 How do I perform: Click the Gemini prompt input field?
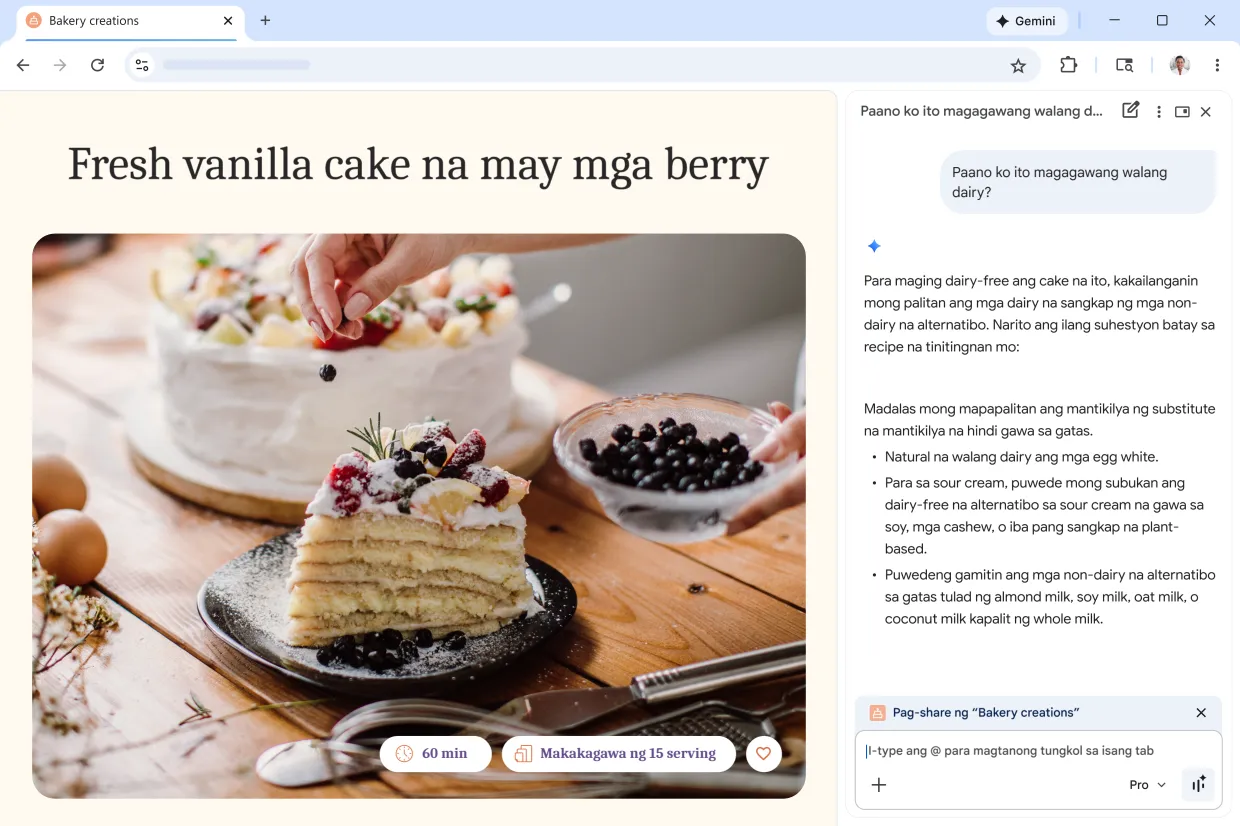coord(1030,751)
